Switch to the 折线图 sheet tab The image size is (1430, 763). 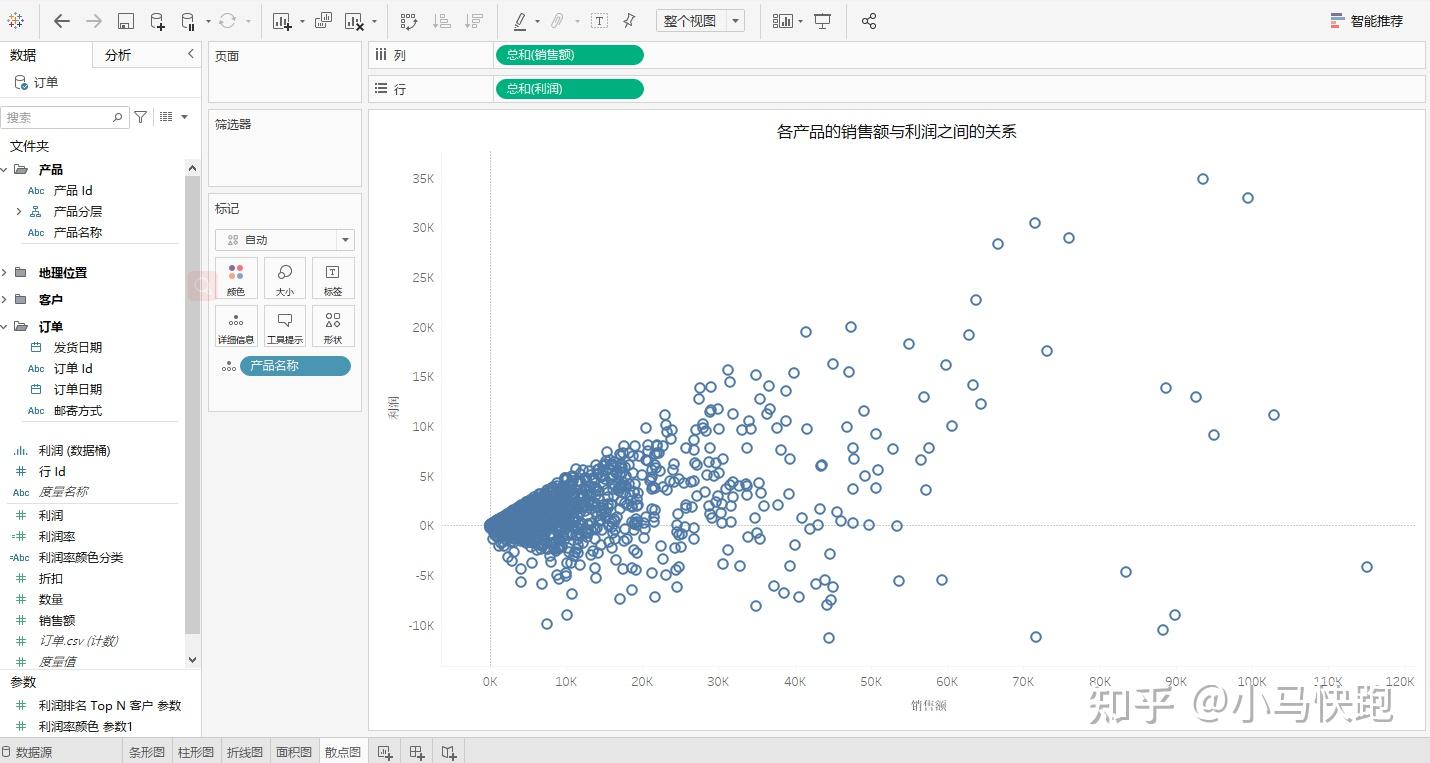[x=244, y=752]
